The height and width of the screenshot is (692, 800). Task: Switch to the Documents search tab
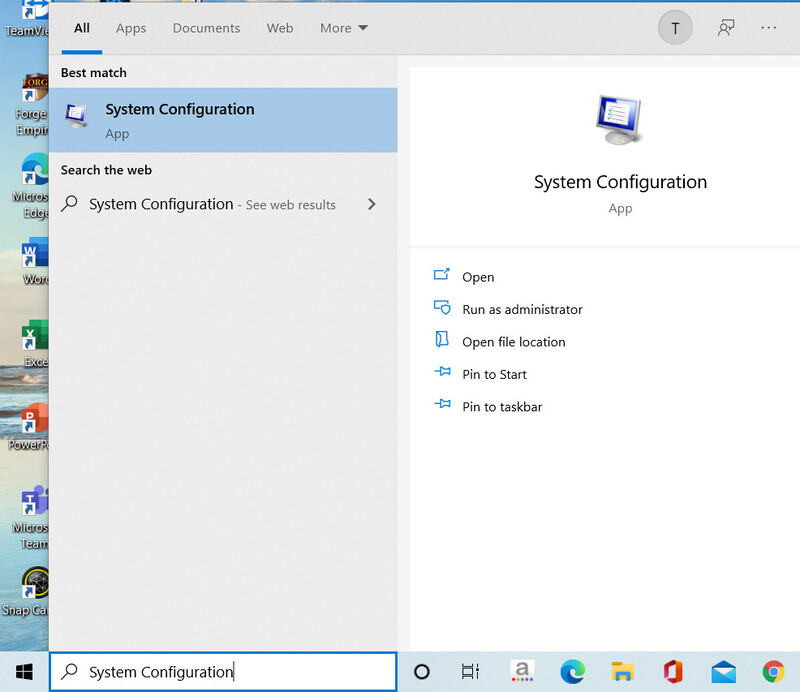pos(206,28)
